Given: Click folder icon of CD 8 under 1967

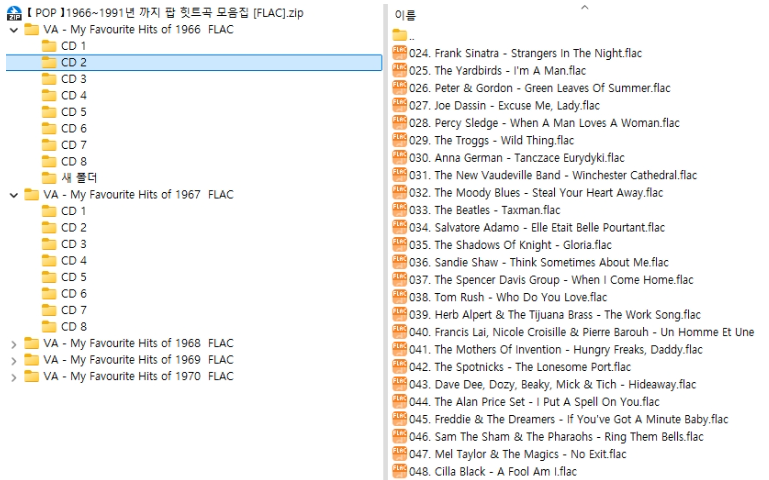Looking at the screenshot, I should tap(48, 326).
